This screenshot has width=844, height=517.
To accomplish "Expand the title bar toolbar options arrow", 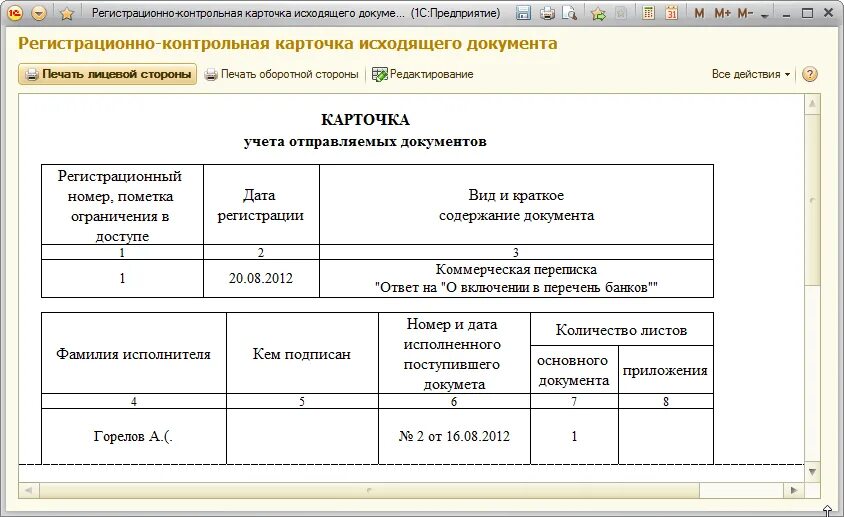I will (765, 16).
